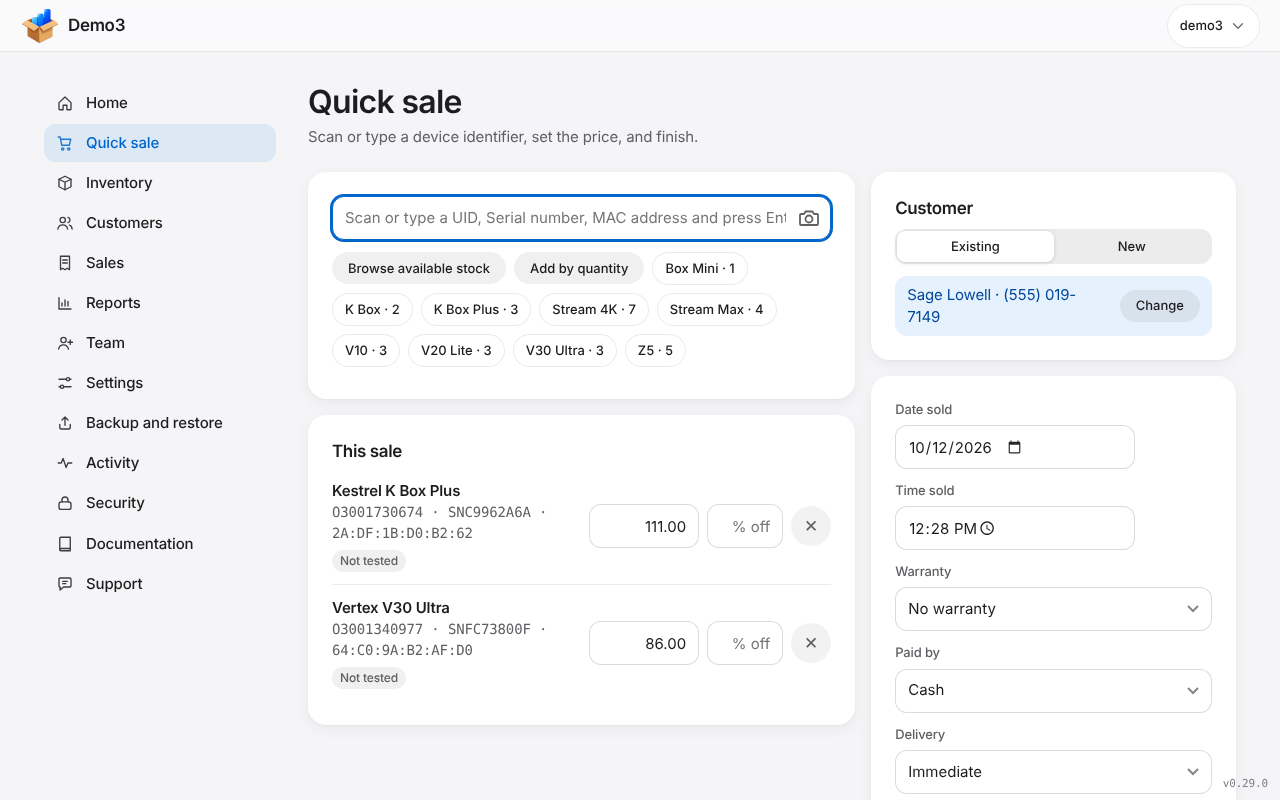Click the Demo3 box logo icon
This screenshot has width=1280, height=800.
point(41,26)
